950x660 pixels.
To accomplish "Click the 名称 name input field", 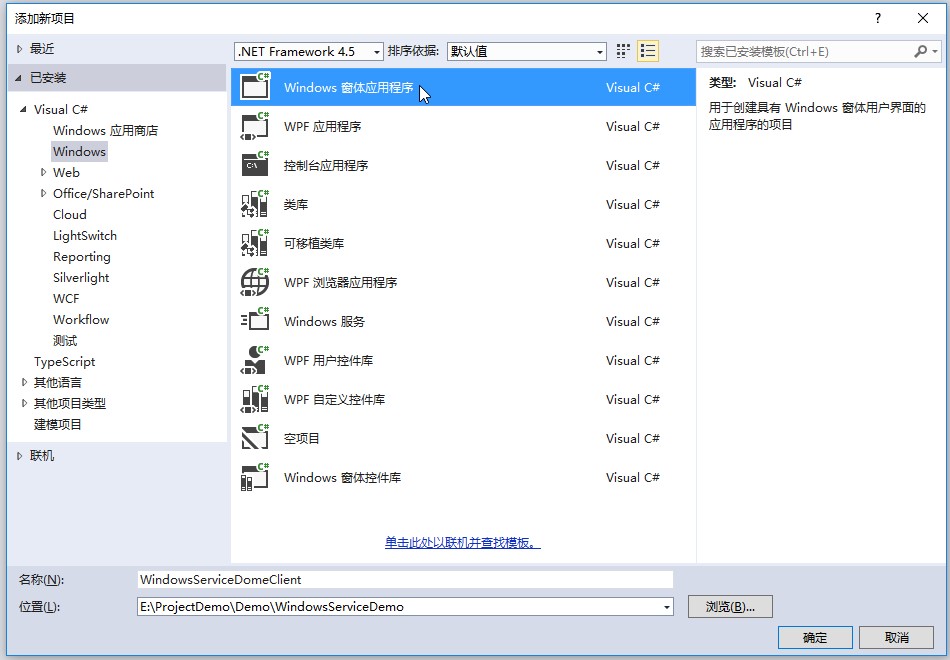I will 404,579.
